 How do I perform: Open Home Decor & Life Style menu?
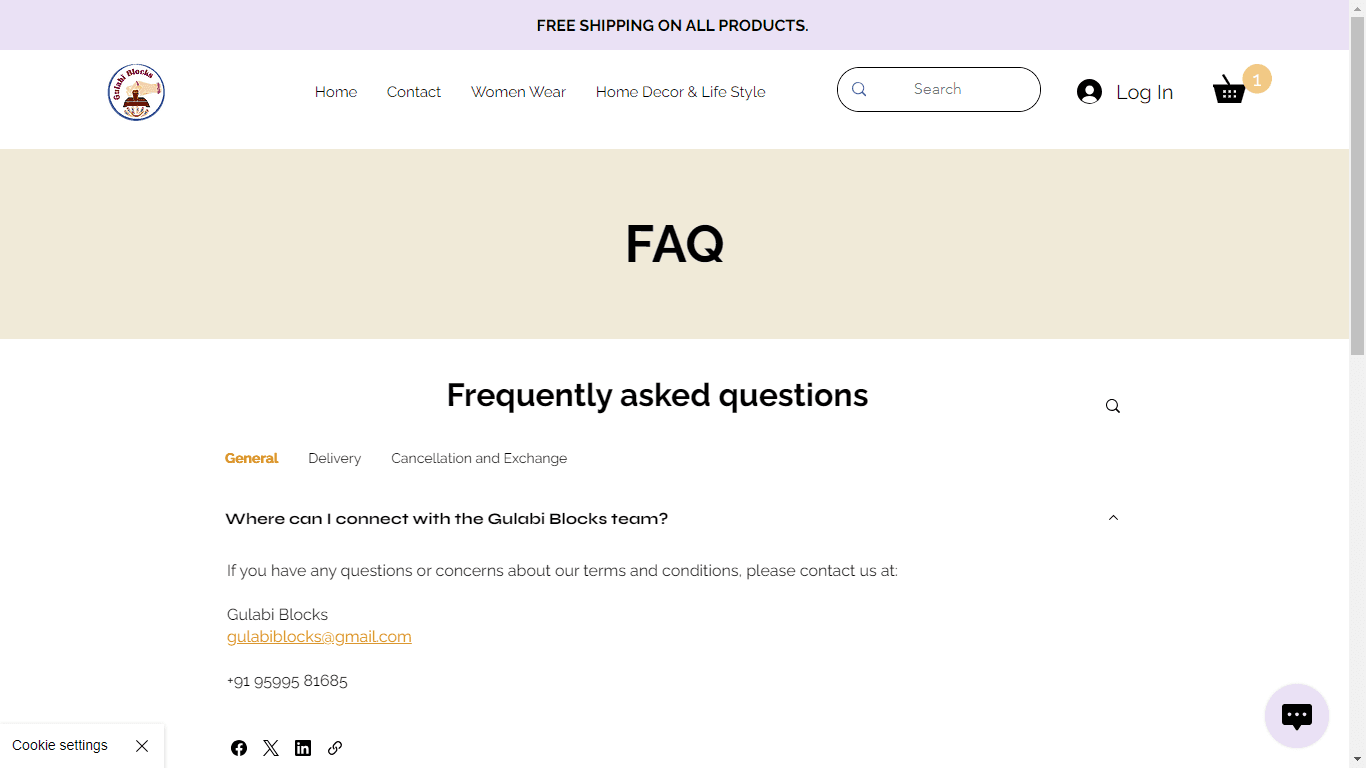680,92
